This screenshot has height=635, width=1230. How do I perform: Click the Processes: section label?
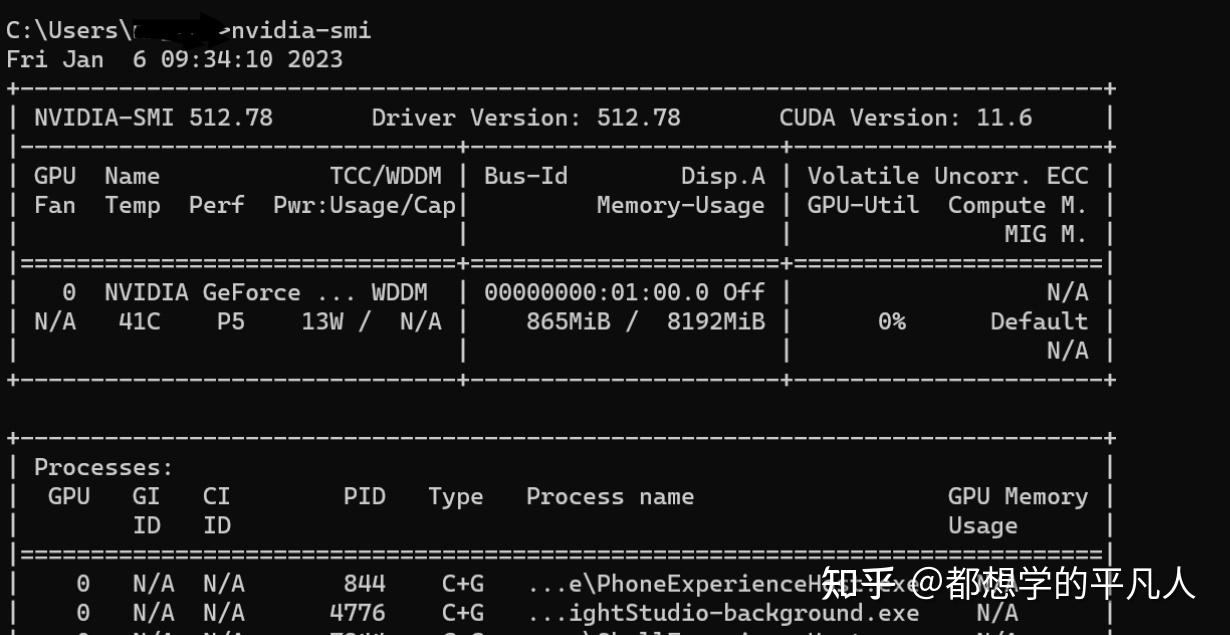click(x=104, y=467)
